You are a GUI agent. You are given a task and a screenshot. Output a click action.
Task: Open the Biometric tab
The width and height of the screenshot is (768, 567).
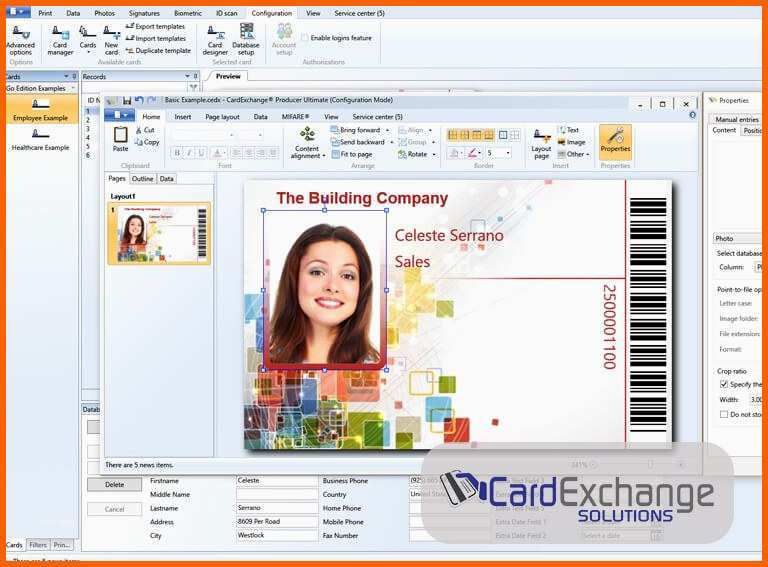(188, 13)
